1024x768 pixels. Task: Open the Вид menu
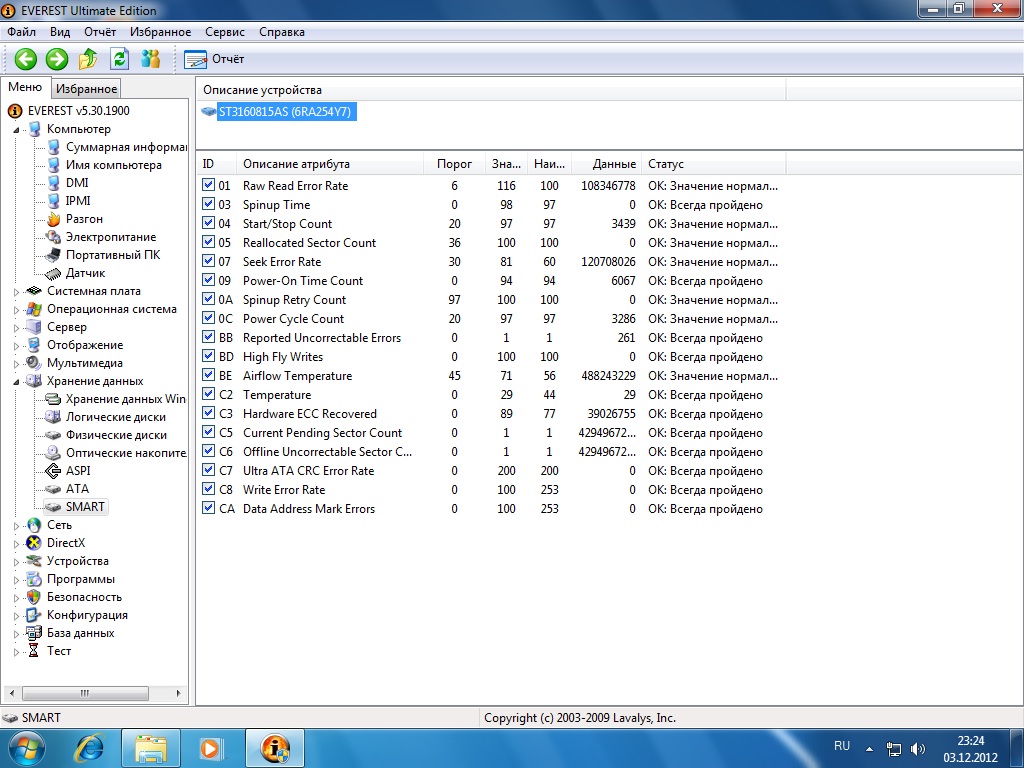pyautogui.click(x=59, y=32)
